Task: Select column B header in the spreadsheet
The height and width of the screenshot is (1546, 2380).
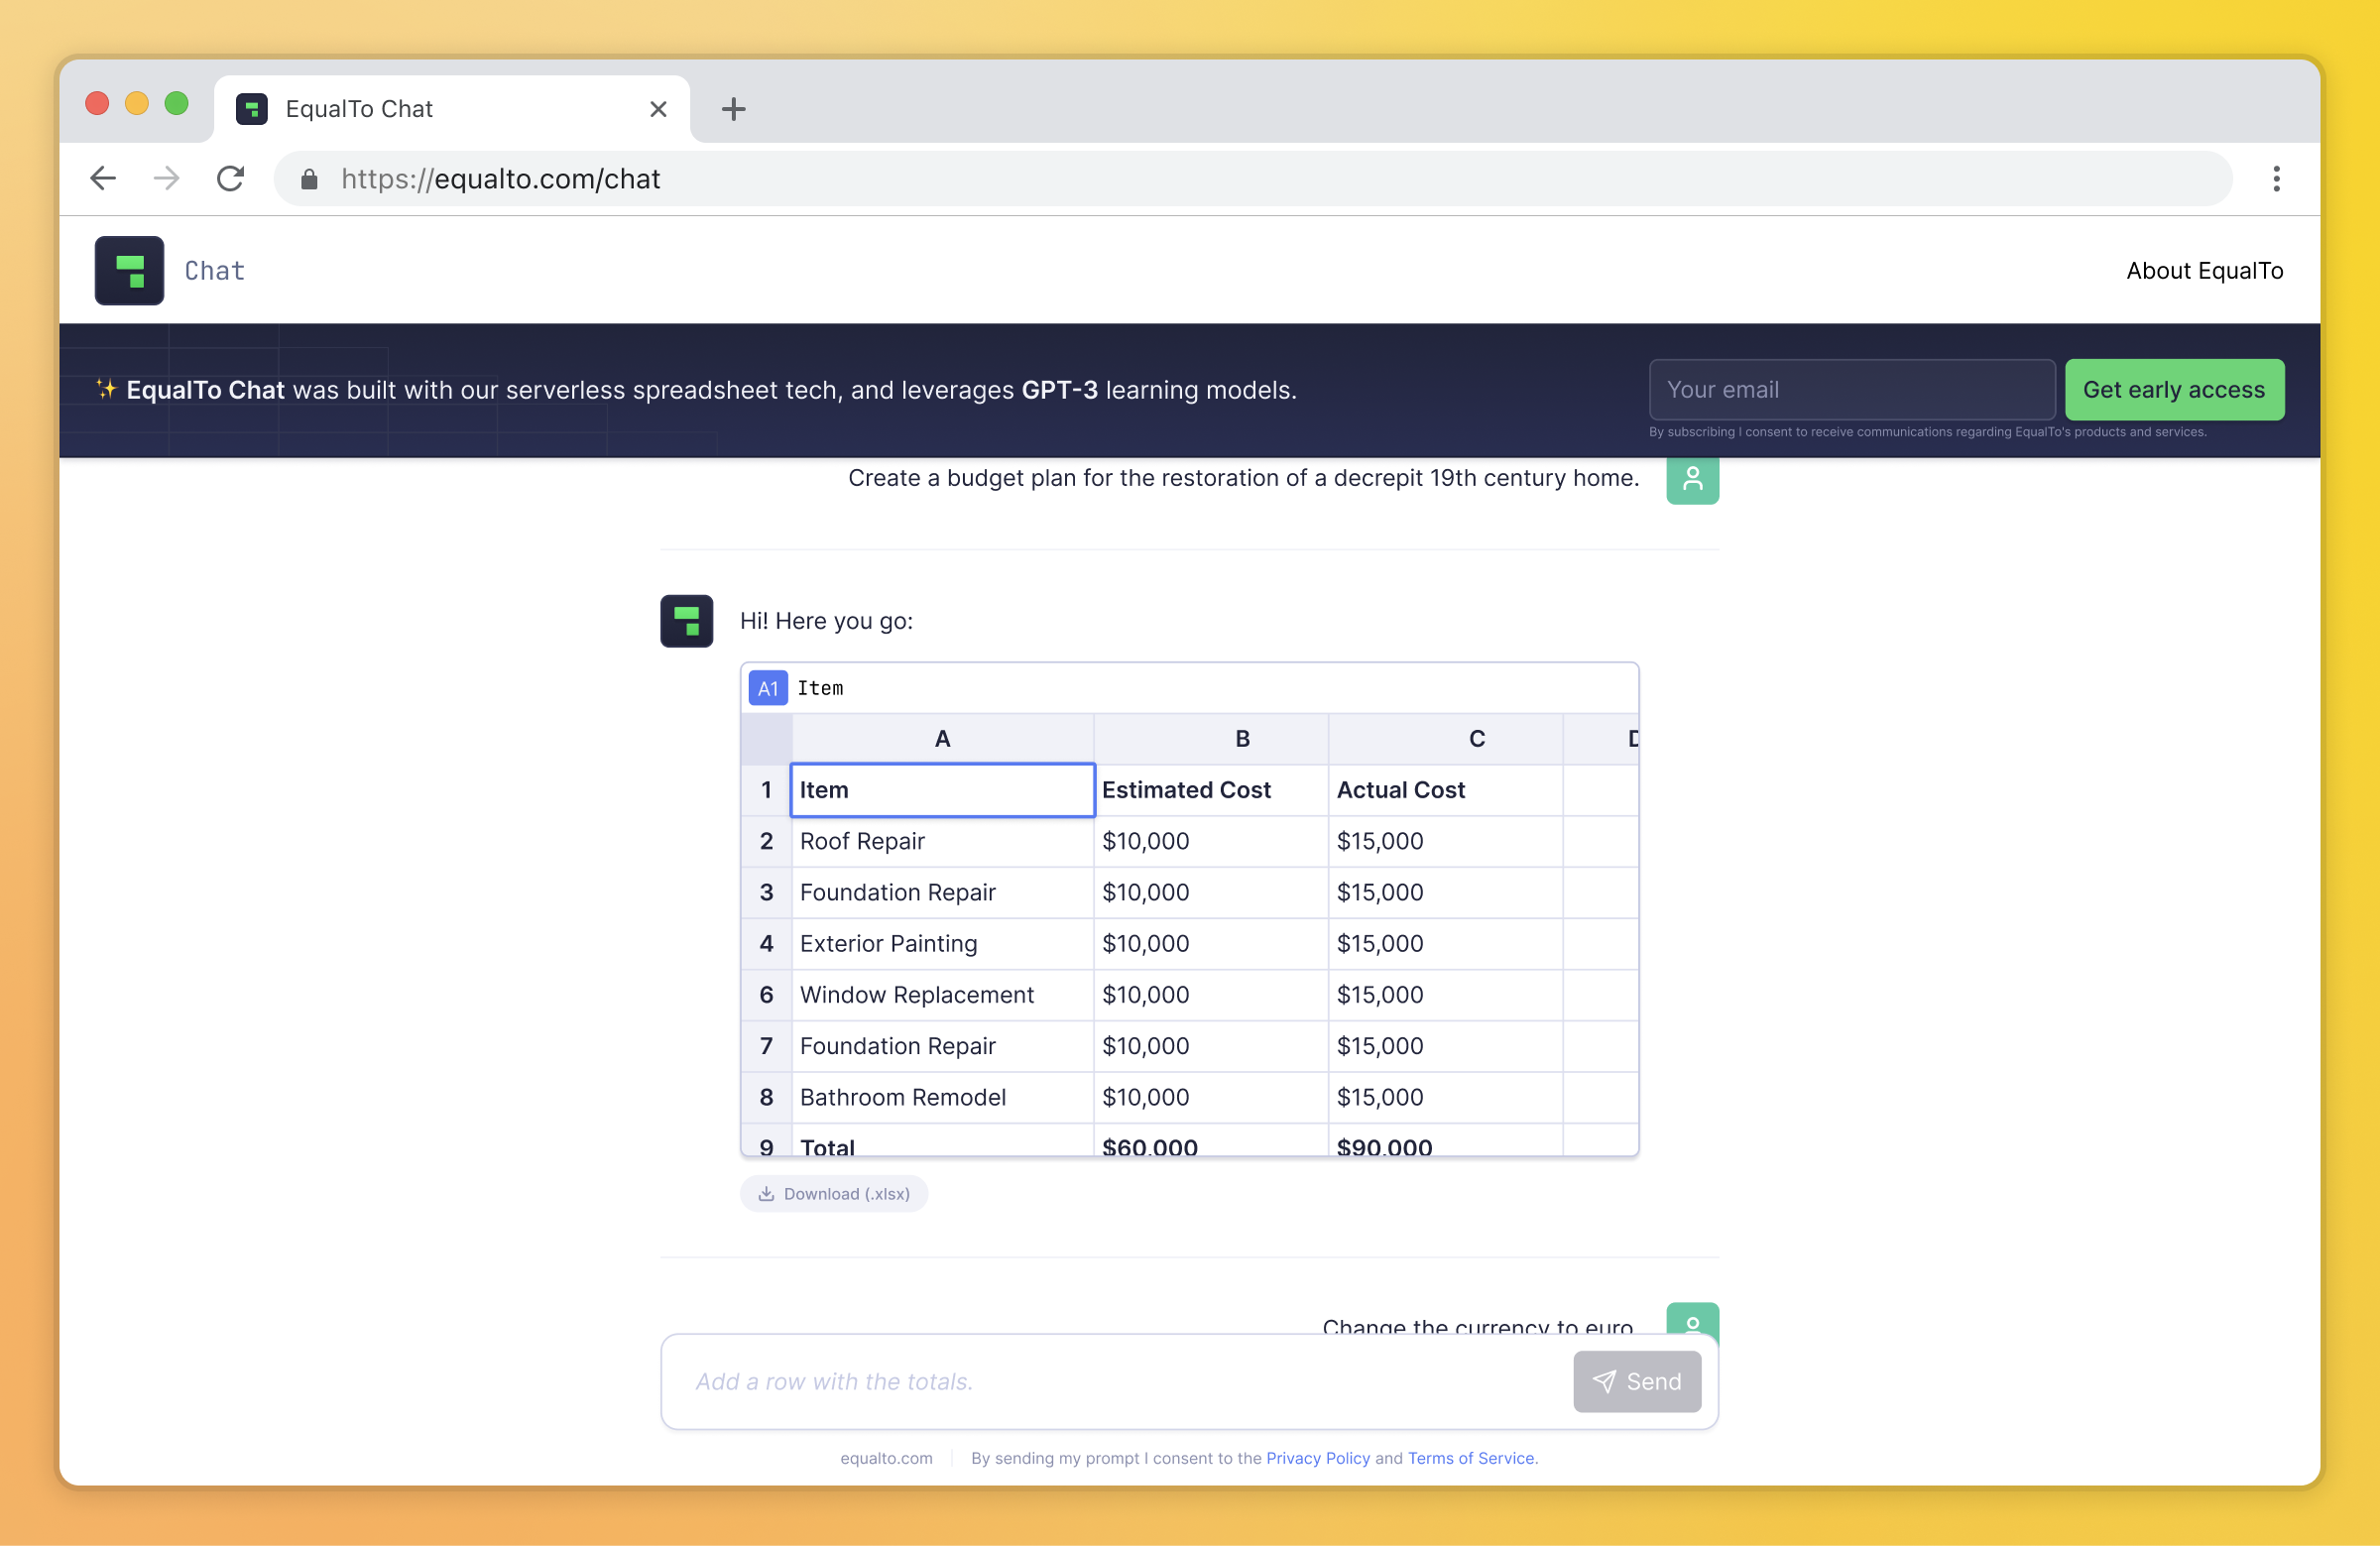Action: pyautogui.click(x=1211, y=739)
